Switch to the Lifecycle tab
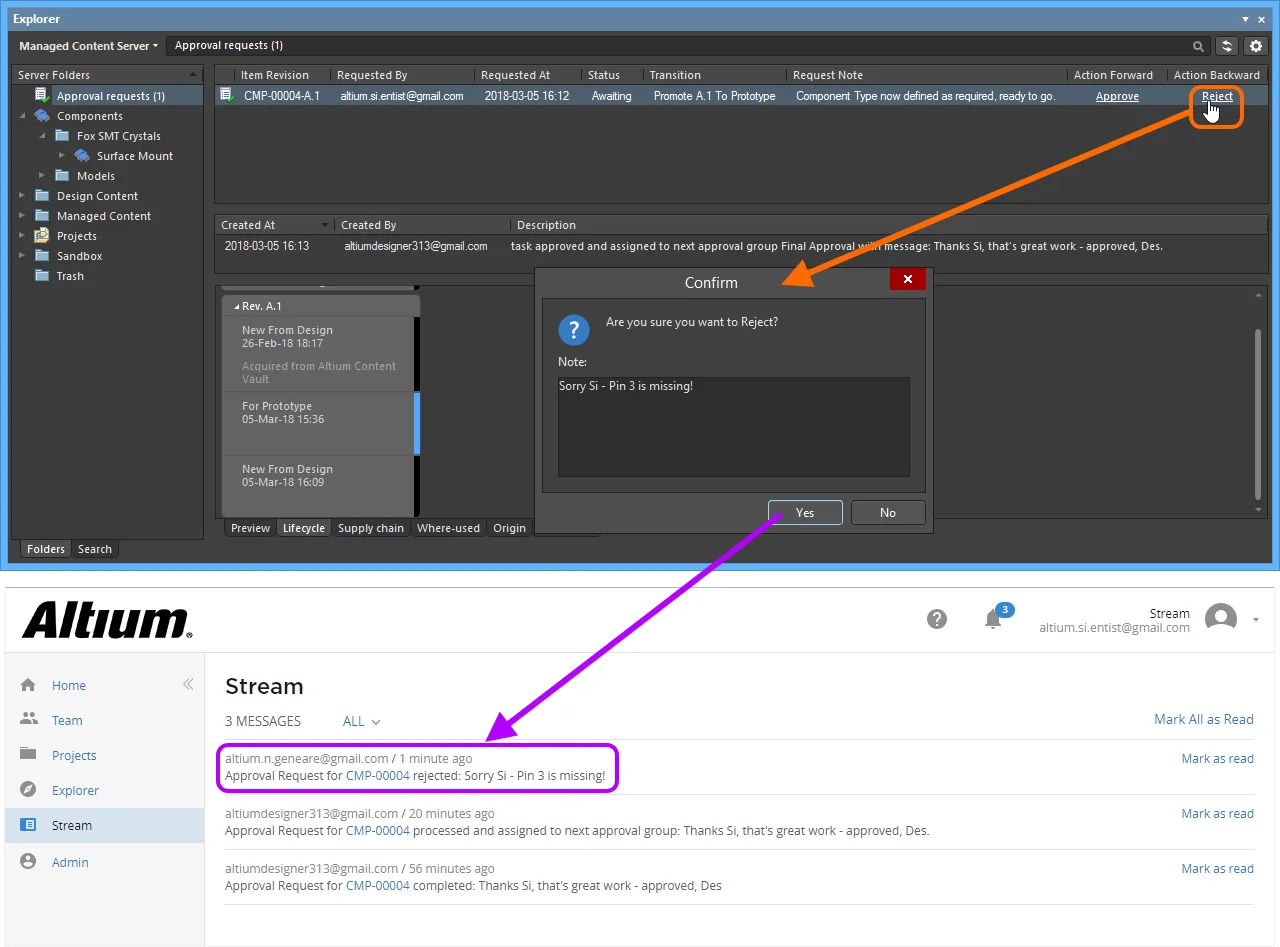 304,528
